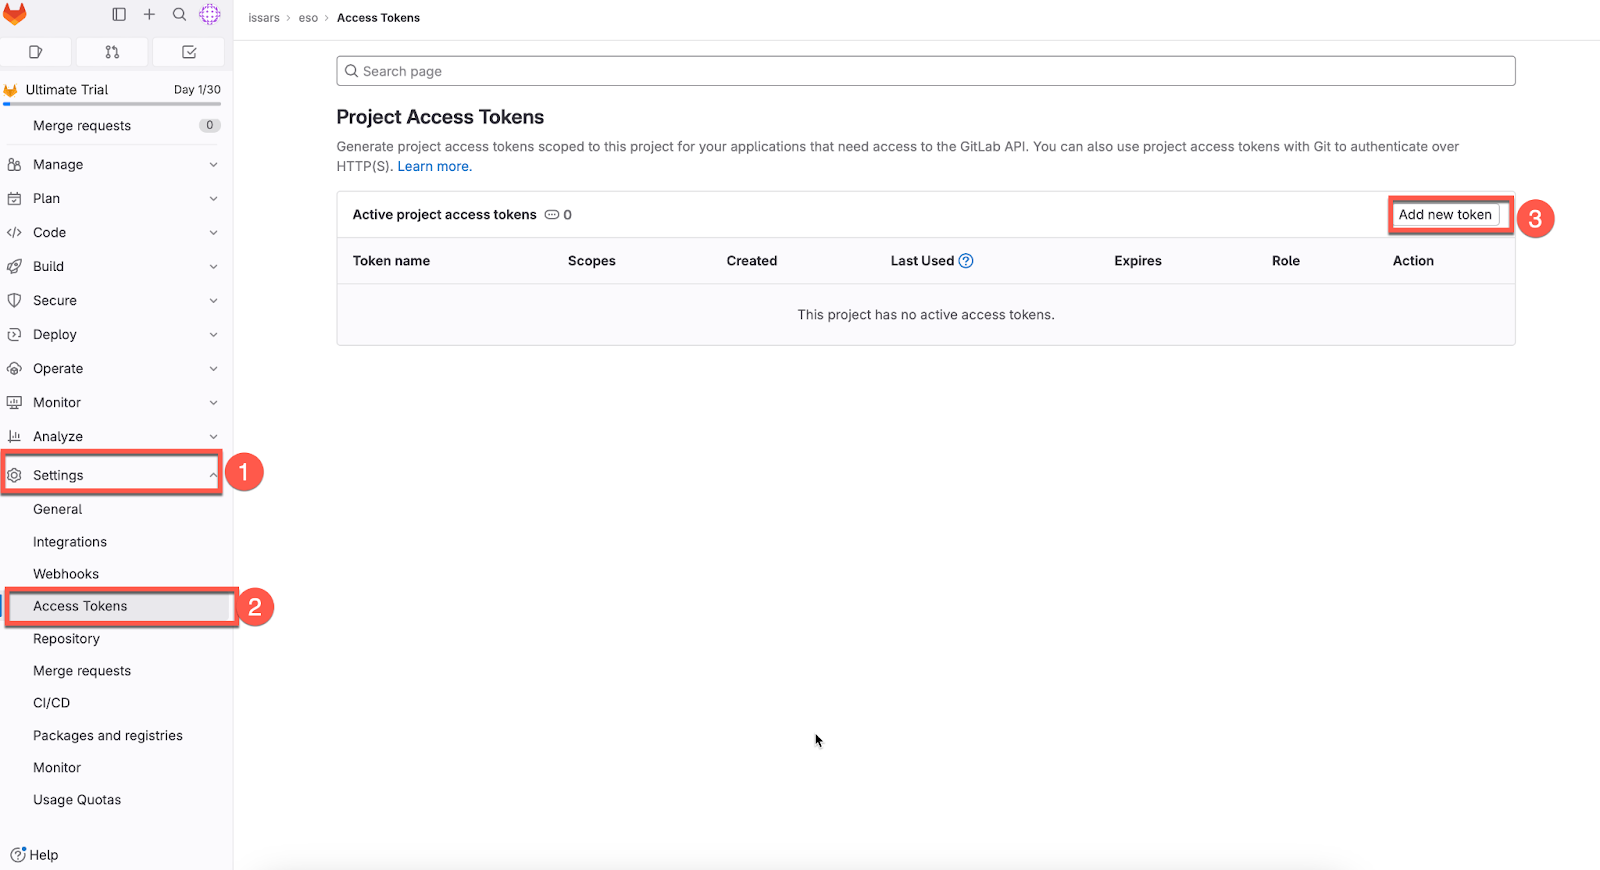Open CI/CD settings page
This screenshot has width=1600, height=870.
coord(52,703)
